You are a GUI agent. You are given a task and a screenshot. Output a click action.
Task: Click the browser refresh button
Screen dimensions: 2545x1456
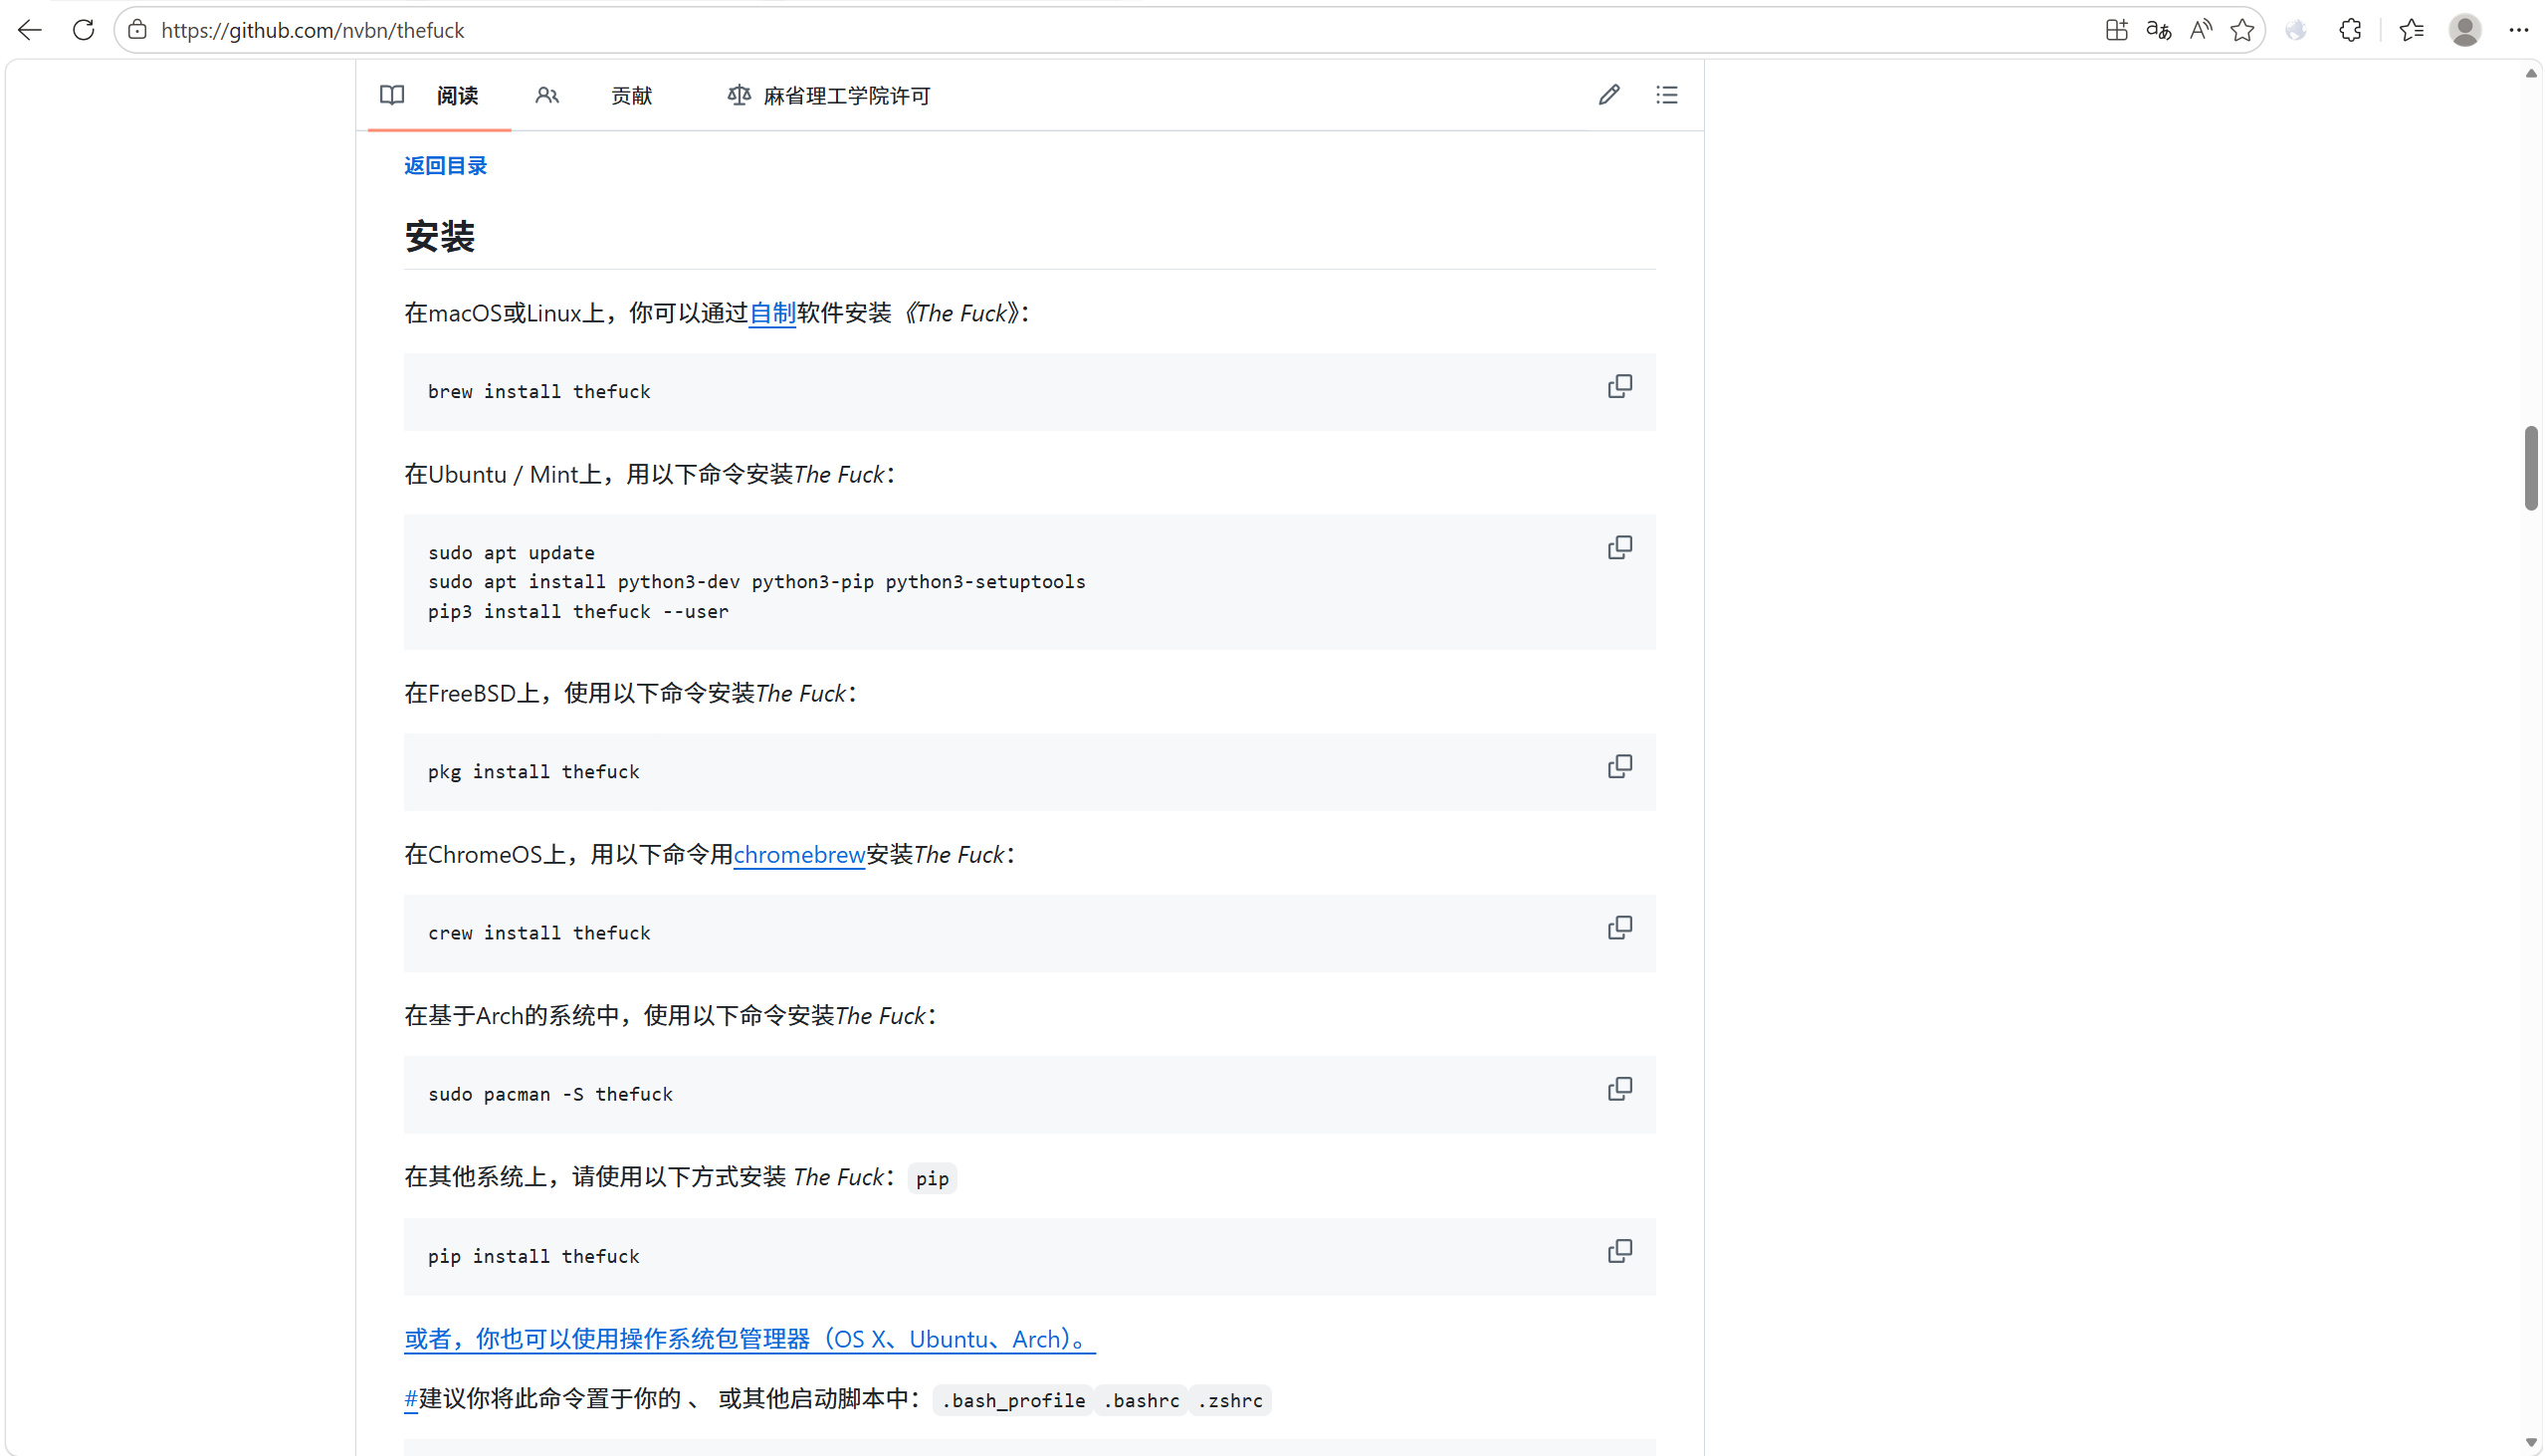pos(84,30)
